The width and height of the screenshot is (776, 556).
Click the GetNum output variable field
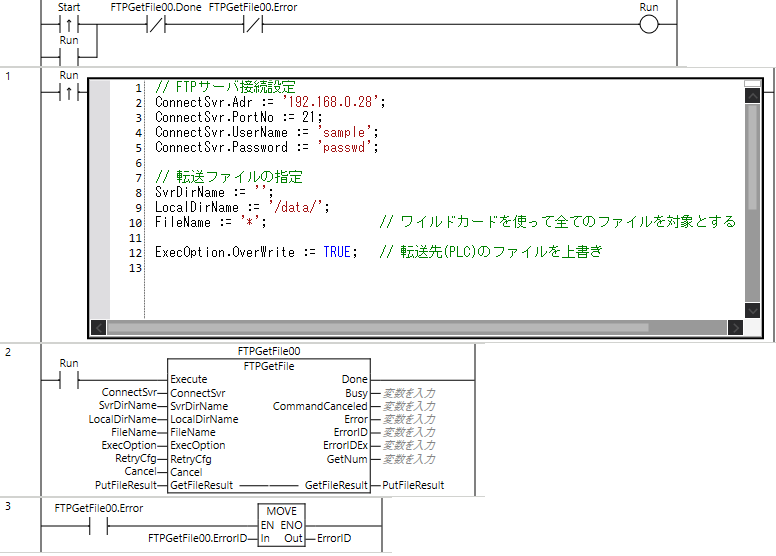410,459
